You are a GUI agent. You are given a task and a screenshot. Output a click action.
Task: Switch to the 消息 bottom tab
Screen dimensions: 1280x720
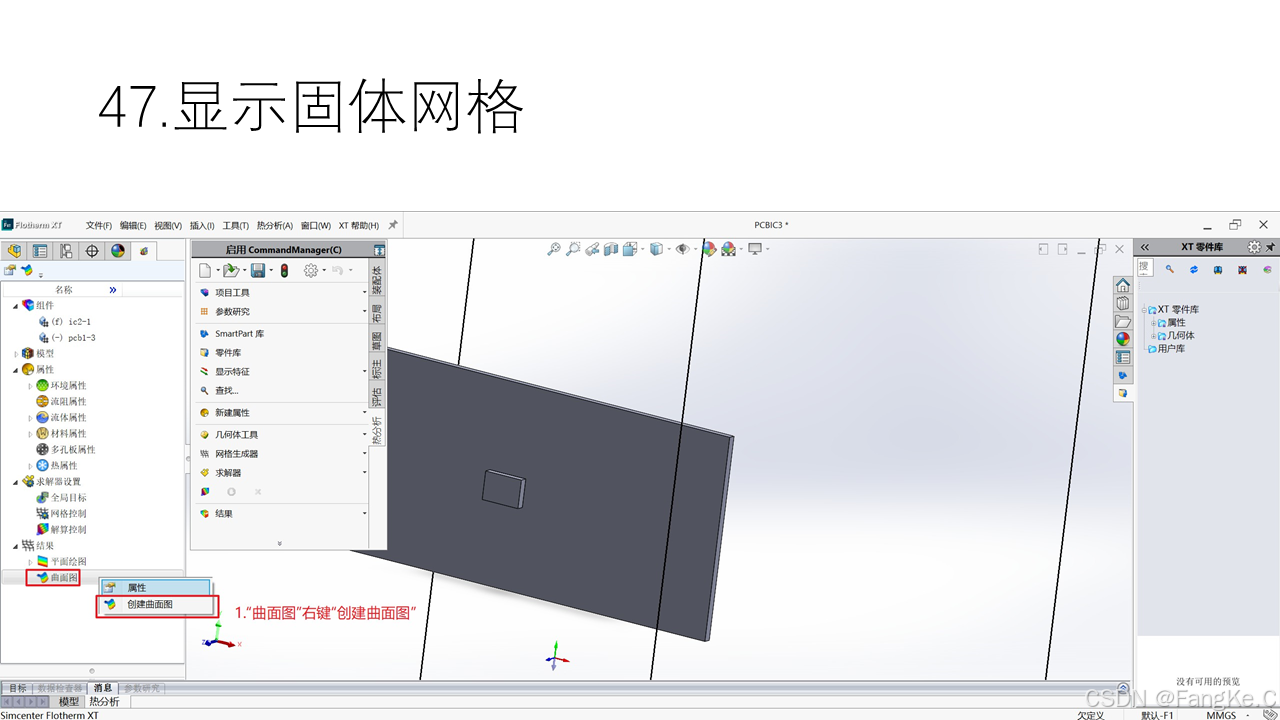tap(103, 688)
